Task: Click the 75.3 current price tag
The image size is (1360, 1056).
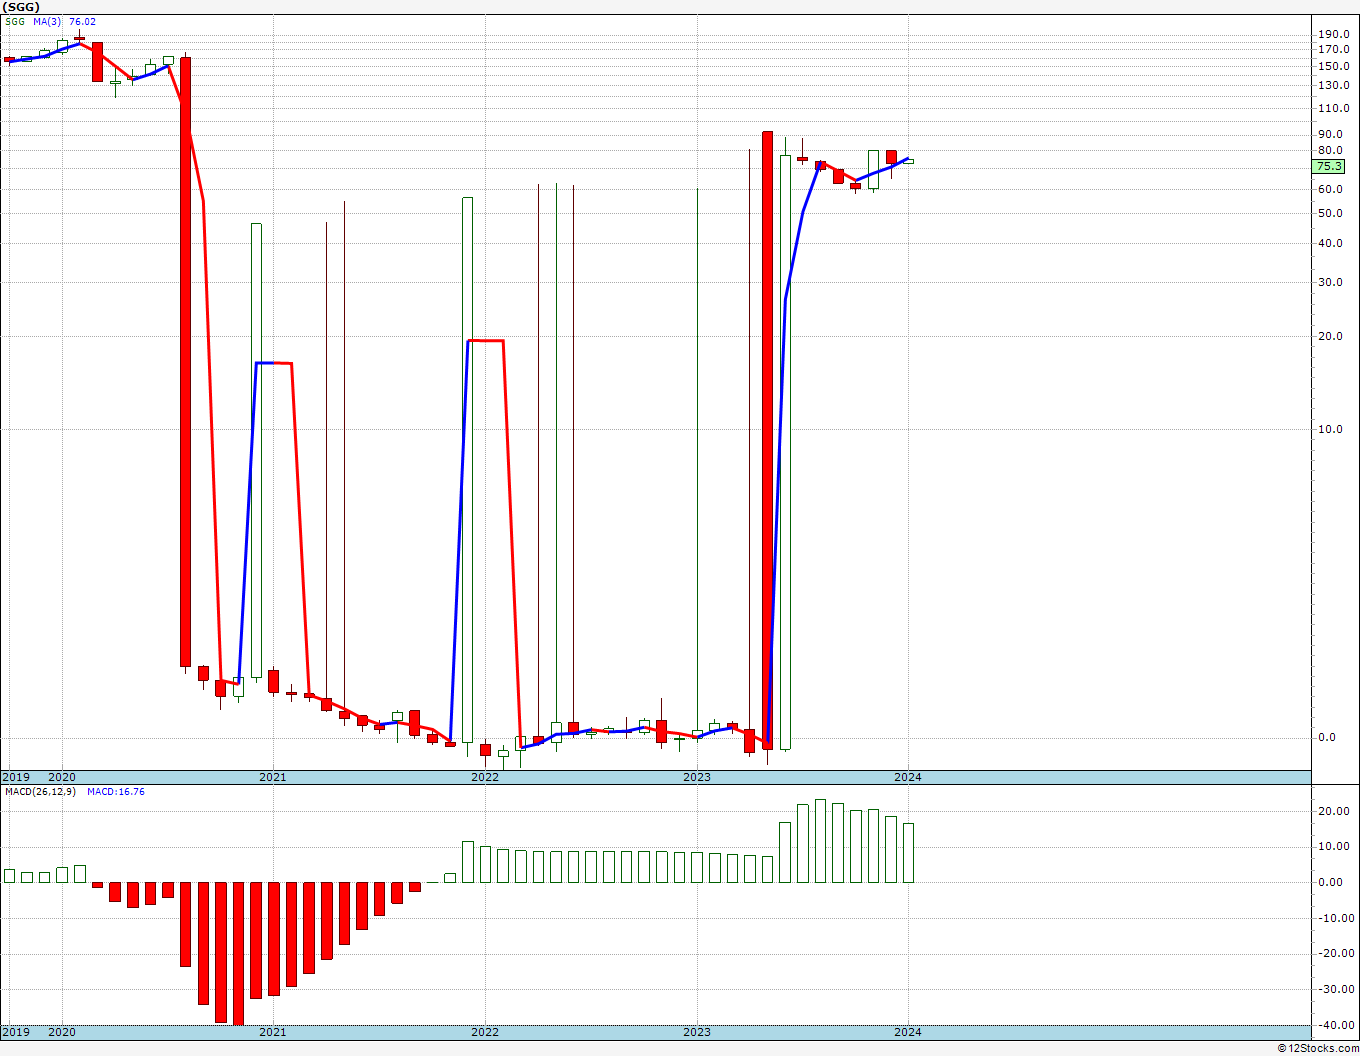Action: click(1329, 166)
